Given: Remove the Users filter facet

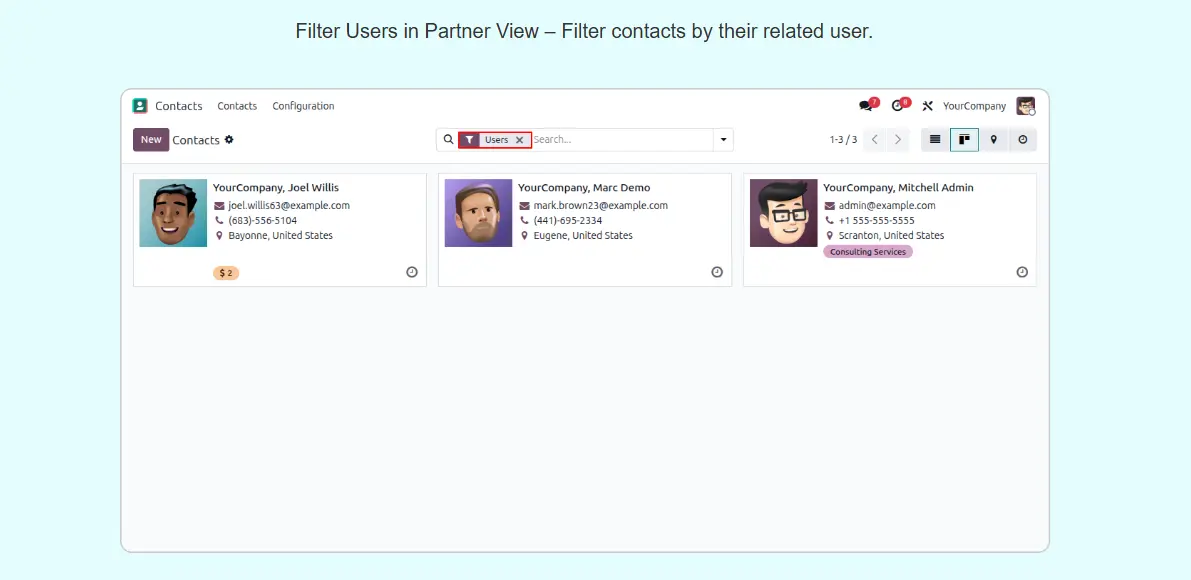Looking at the screenshot, I should pos(519,140).
